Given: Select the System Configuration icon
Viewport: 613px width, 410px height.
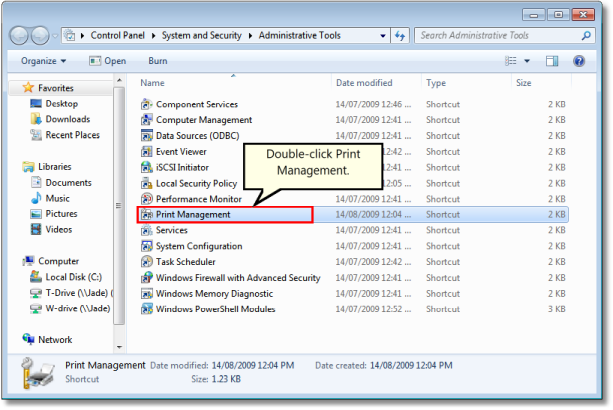Looking at the screenshot, I should click(x=147, y=246).
